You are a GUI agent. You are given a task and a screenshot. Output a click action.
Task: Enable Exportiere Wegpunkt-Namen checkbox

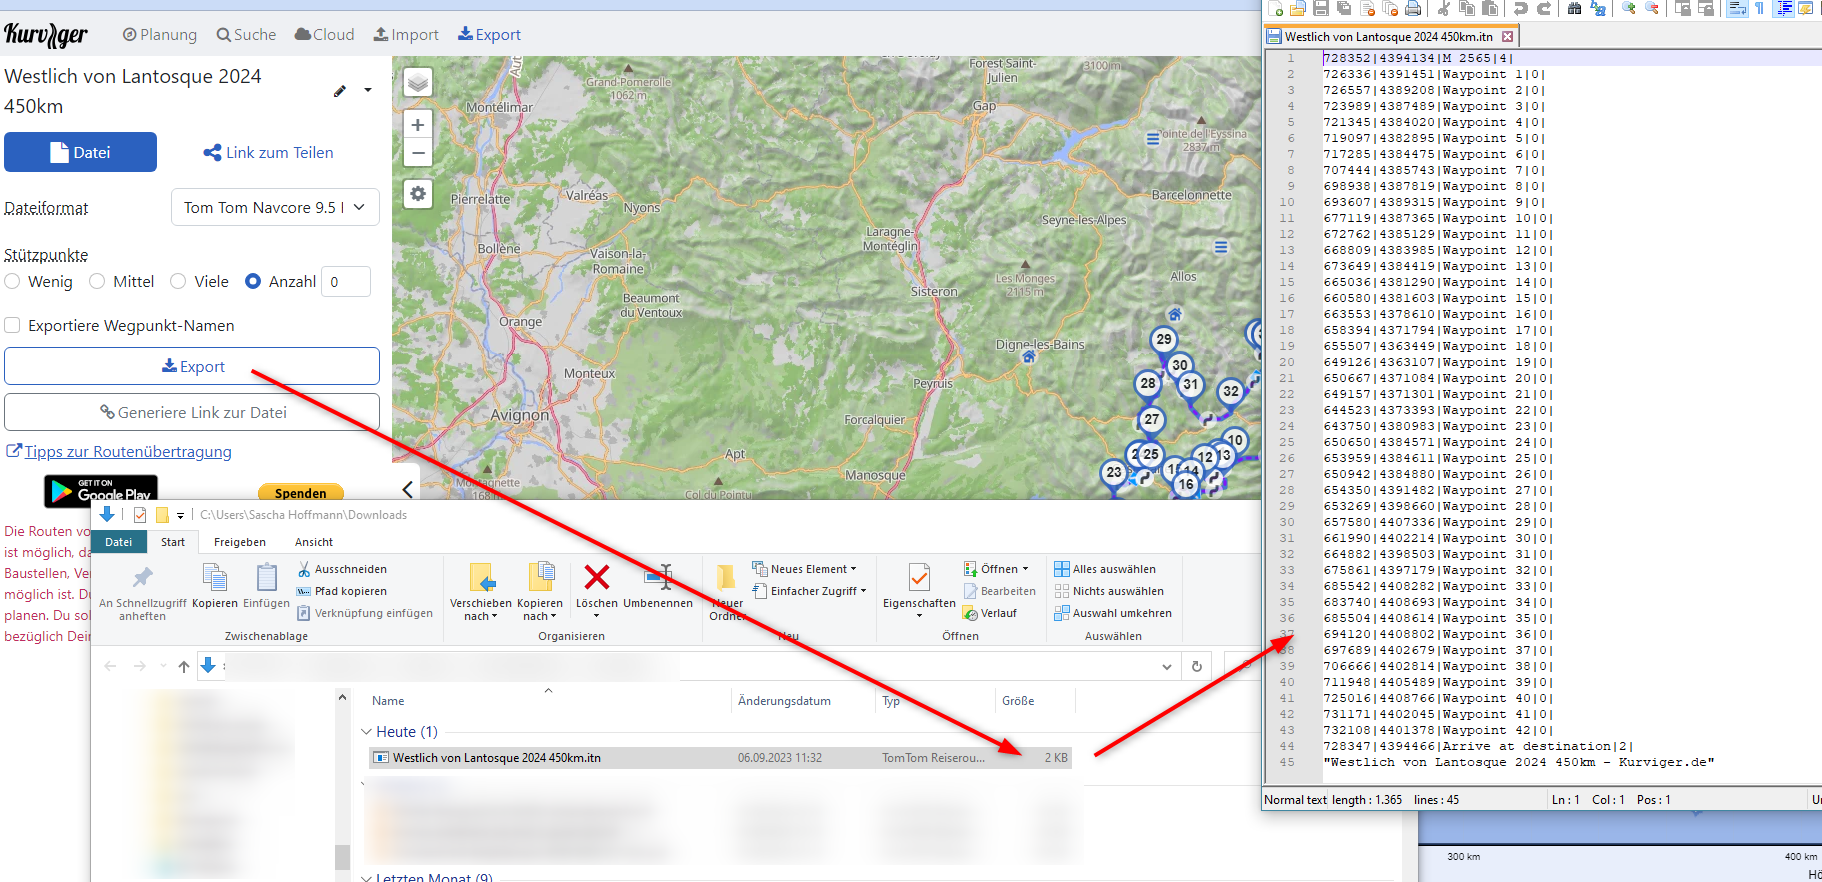(13, 326)
